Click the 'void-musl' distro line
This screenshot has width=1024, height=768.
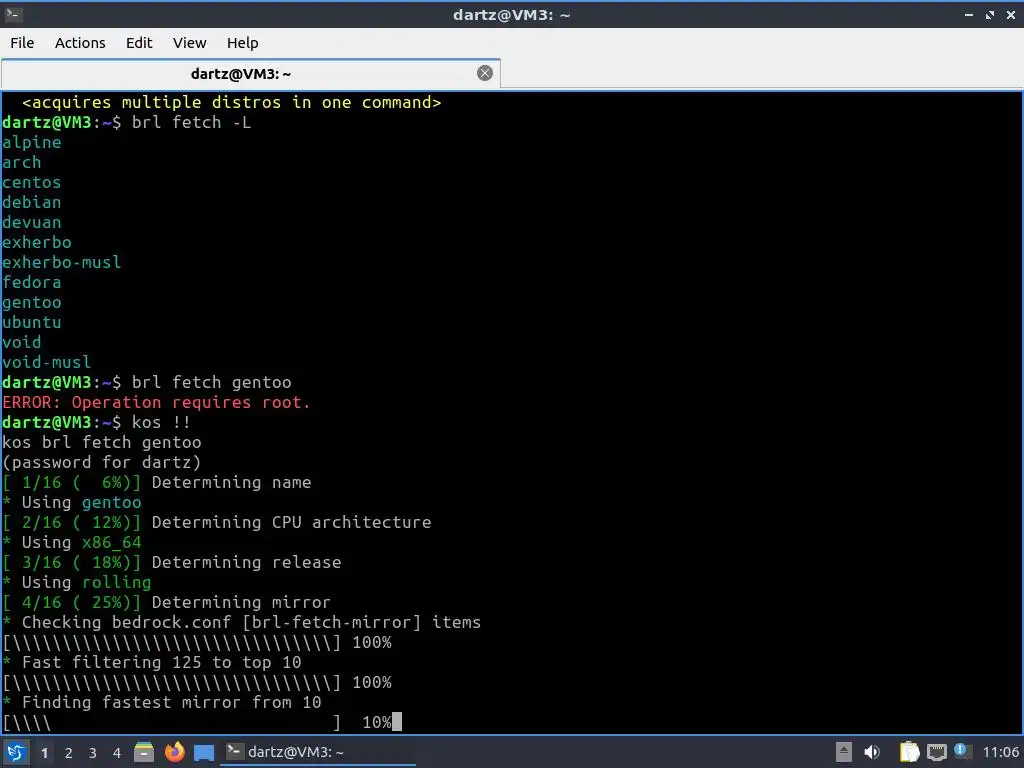46,362
